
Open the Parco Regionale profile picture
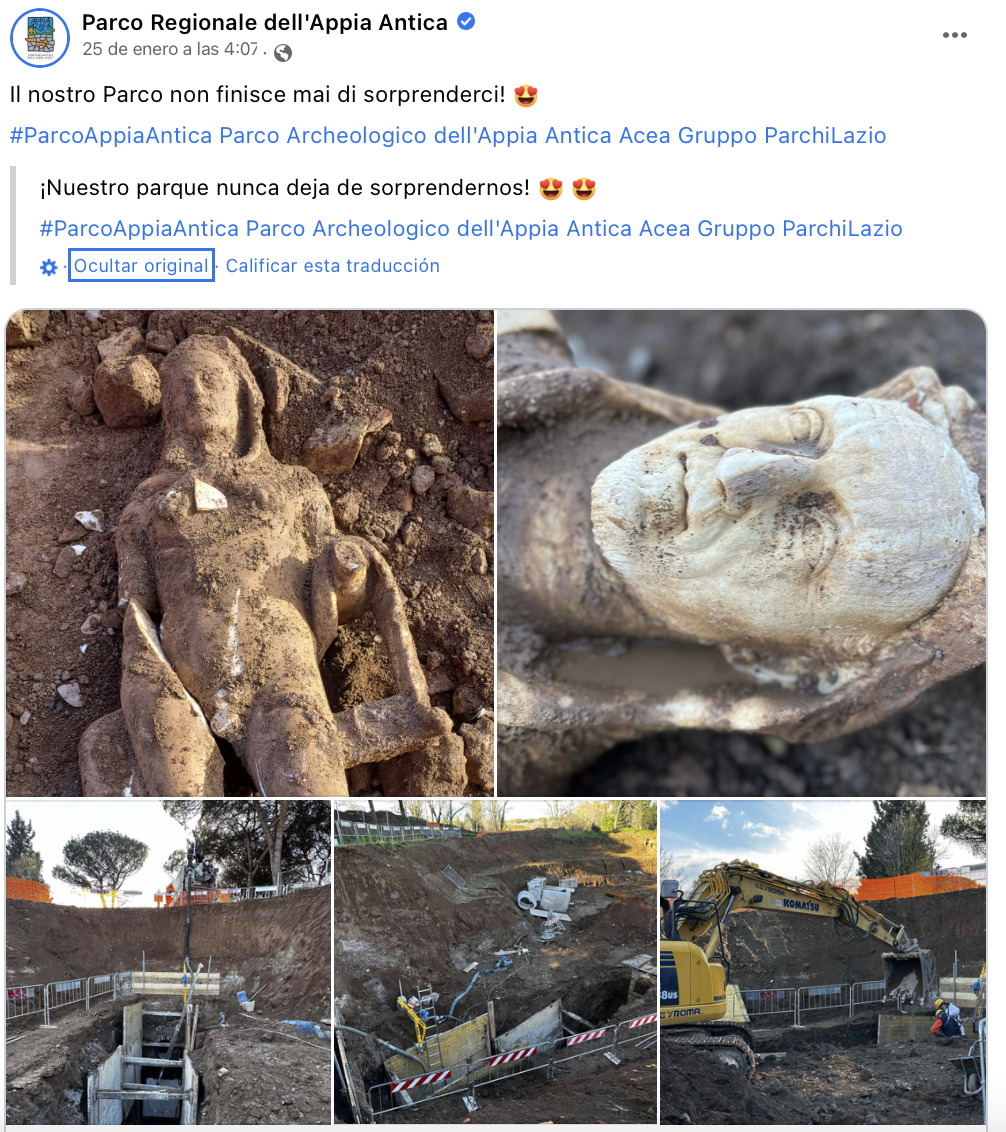pyautogui.click(x=40, y=38)
